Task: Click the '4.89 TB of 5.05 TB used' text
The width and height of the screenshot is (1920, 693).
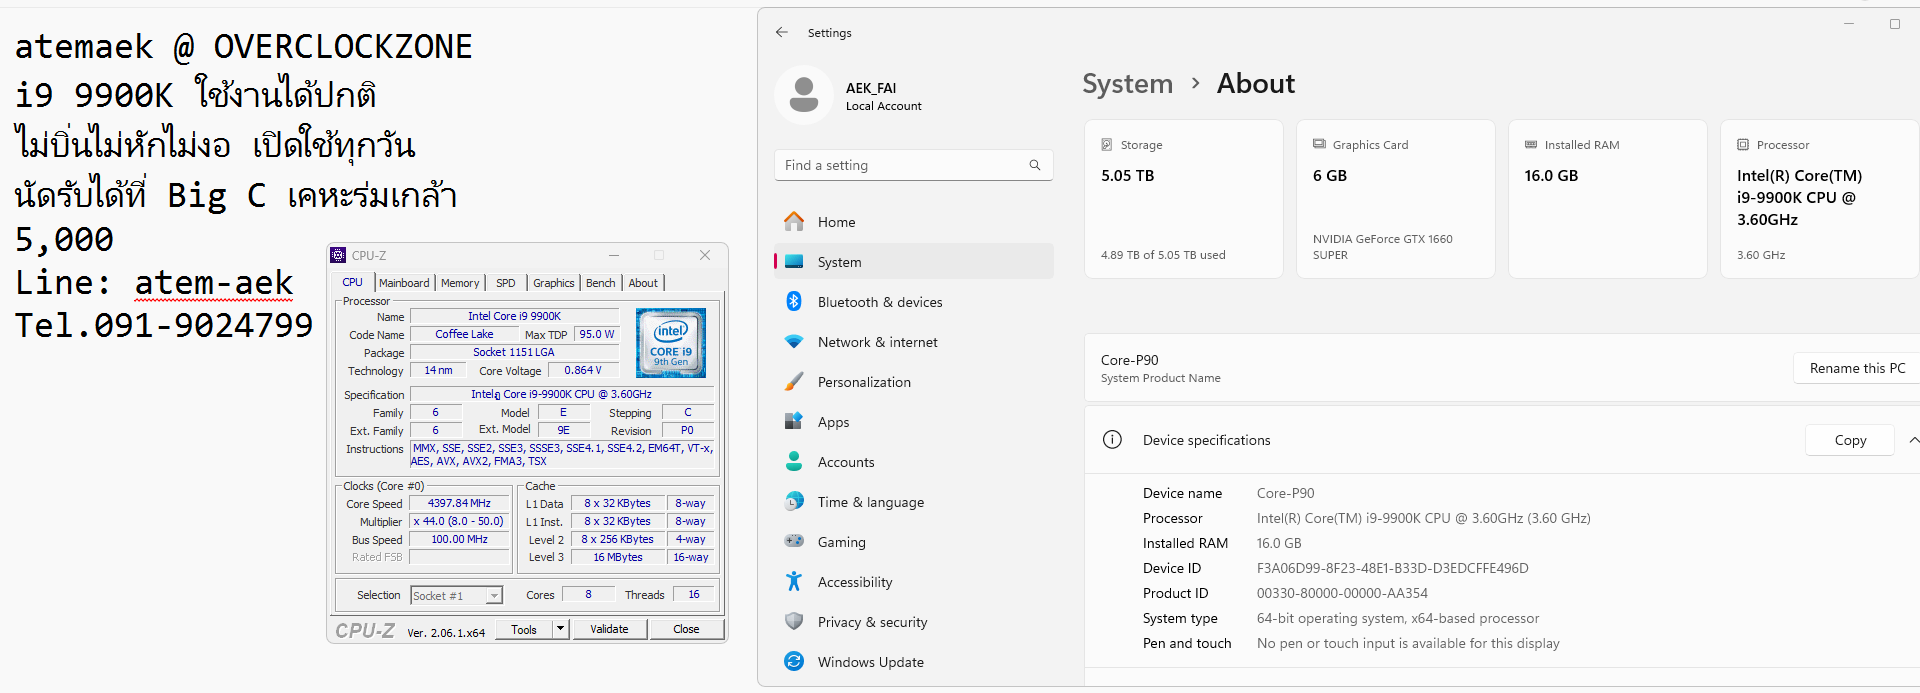Action: pos(1163,255)
